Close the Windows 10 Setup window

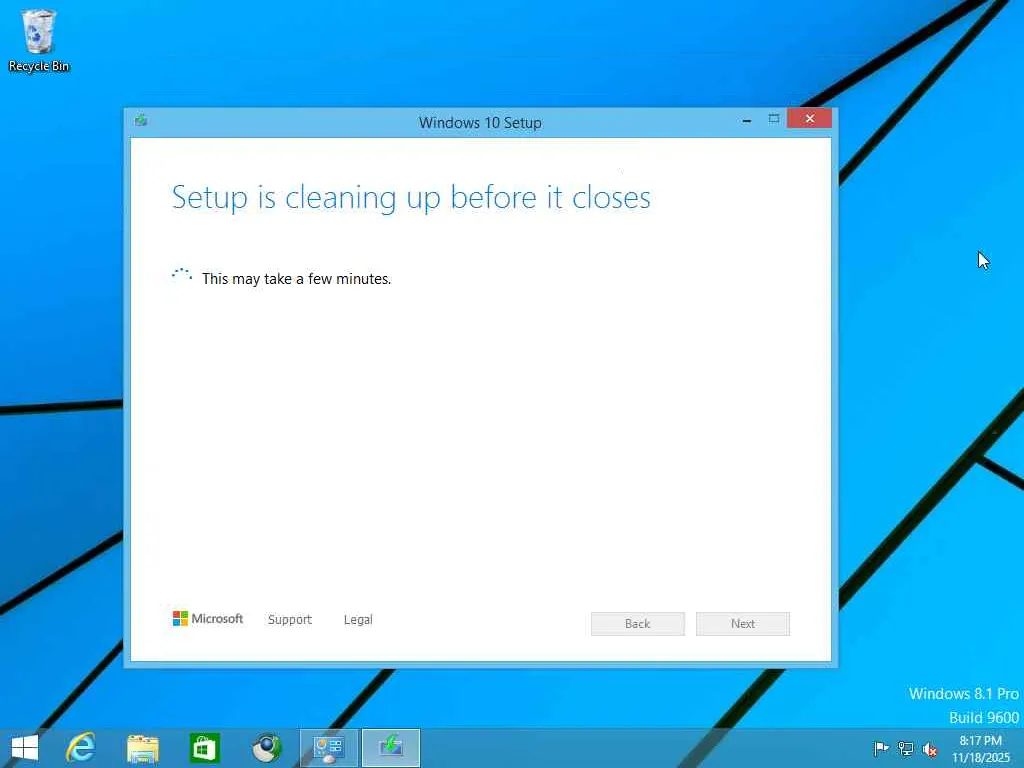810,118
